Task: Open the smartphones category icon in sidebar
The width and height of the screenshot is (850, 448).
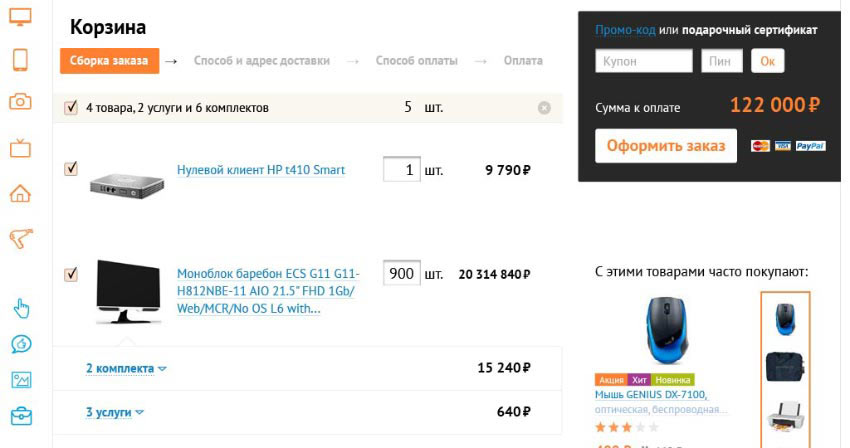Action: point(20,59)
